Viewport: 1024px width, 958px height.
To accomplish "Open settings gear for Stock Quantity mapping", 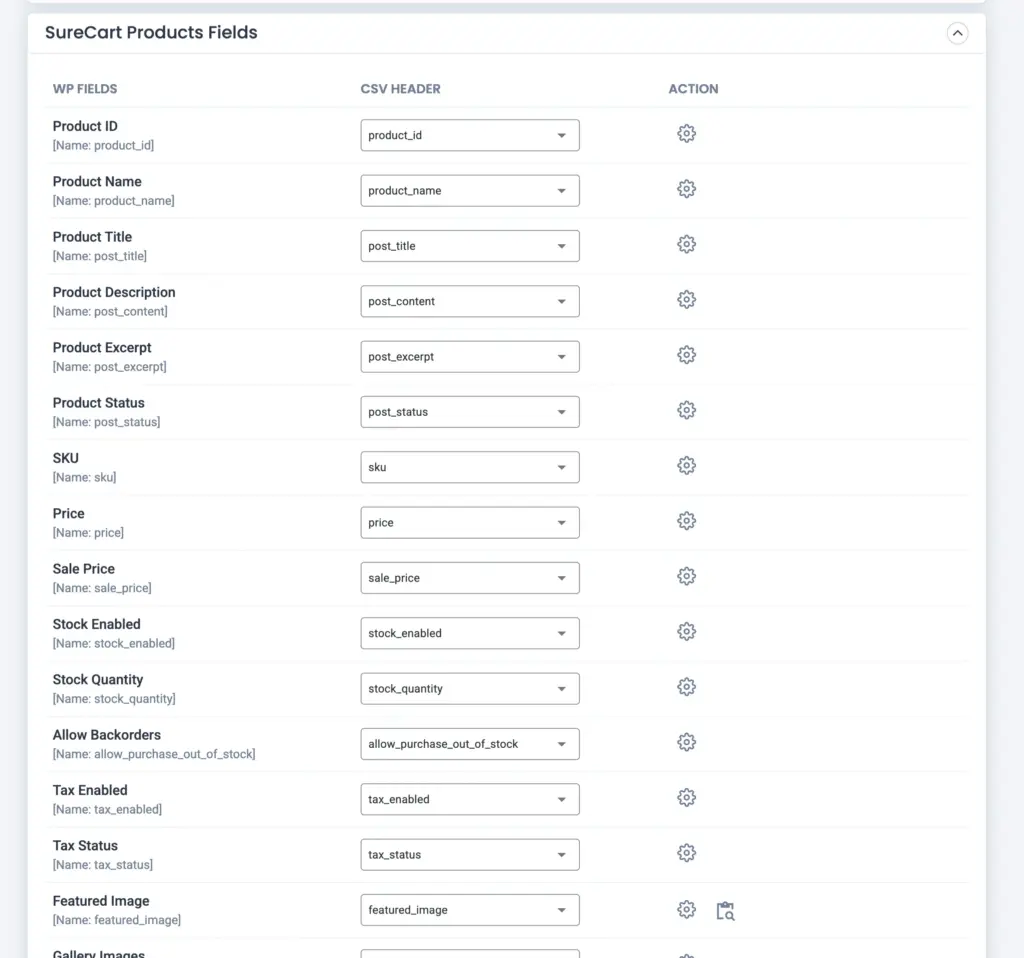I will 686,687.
